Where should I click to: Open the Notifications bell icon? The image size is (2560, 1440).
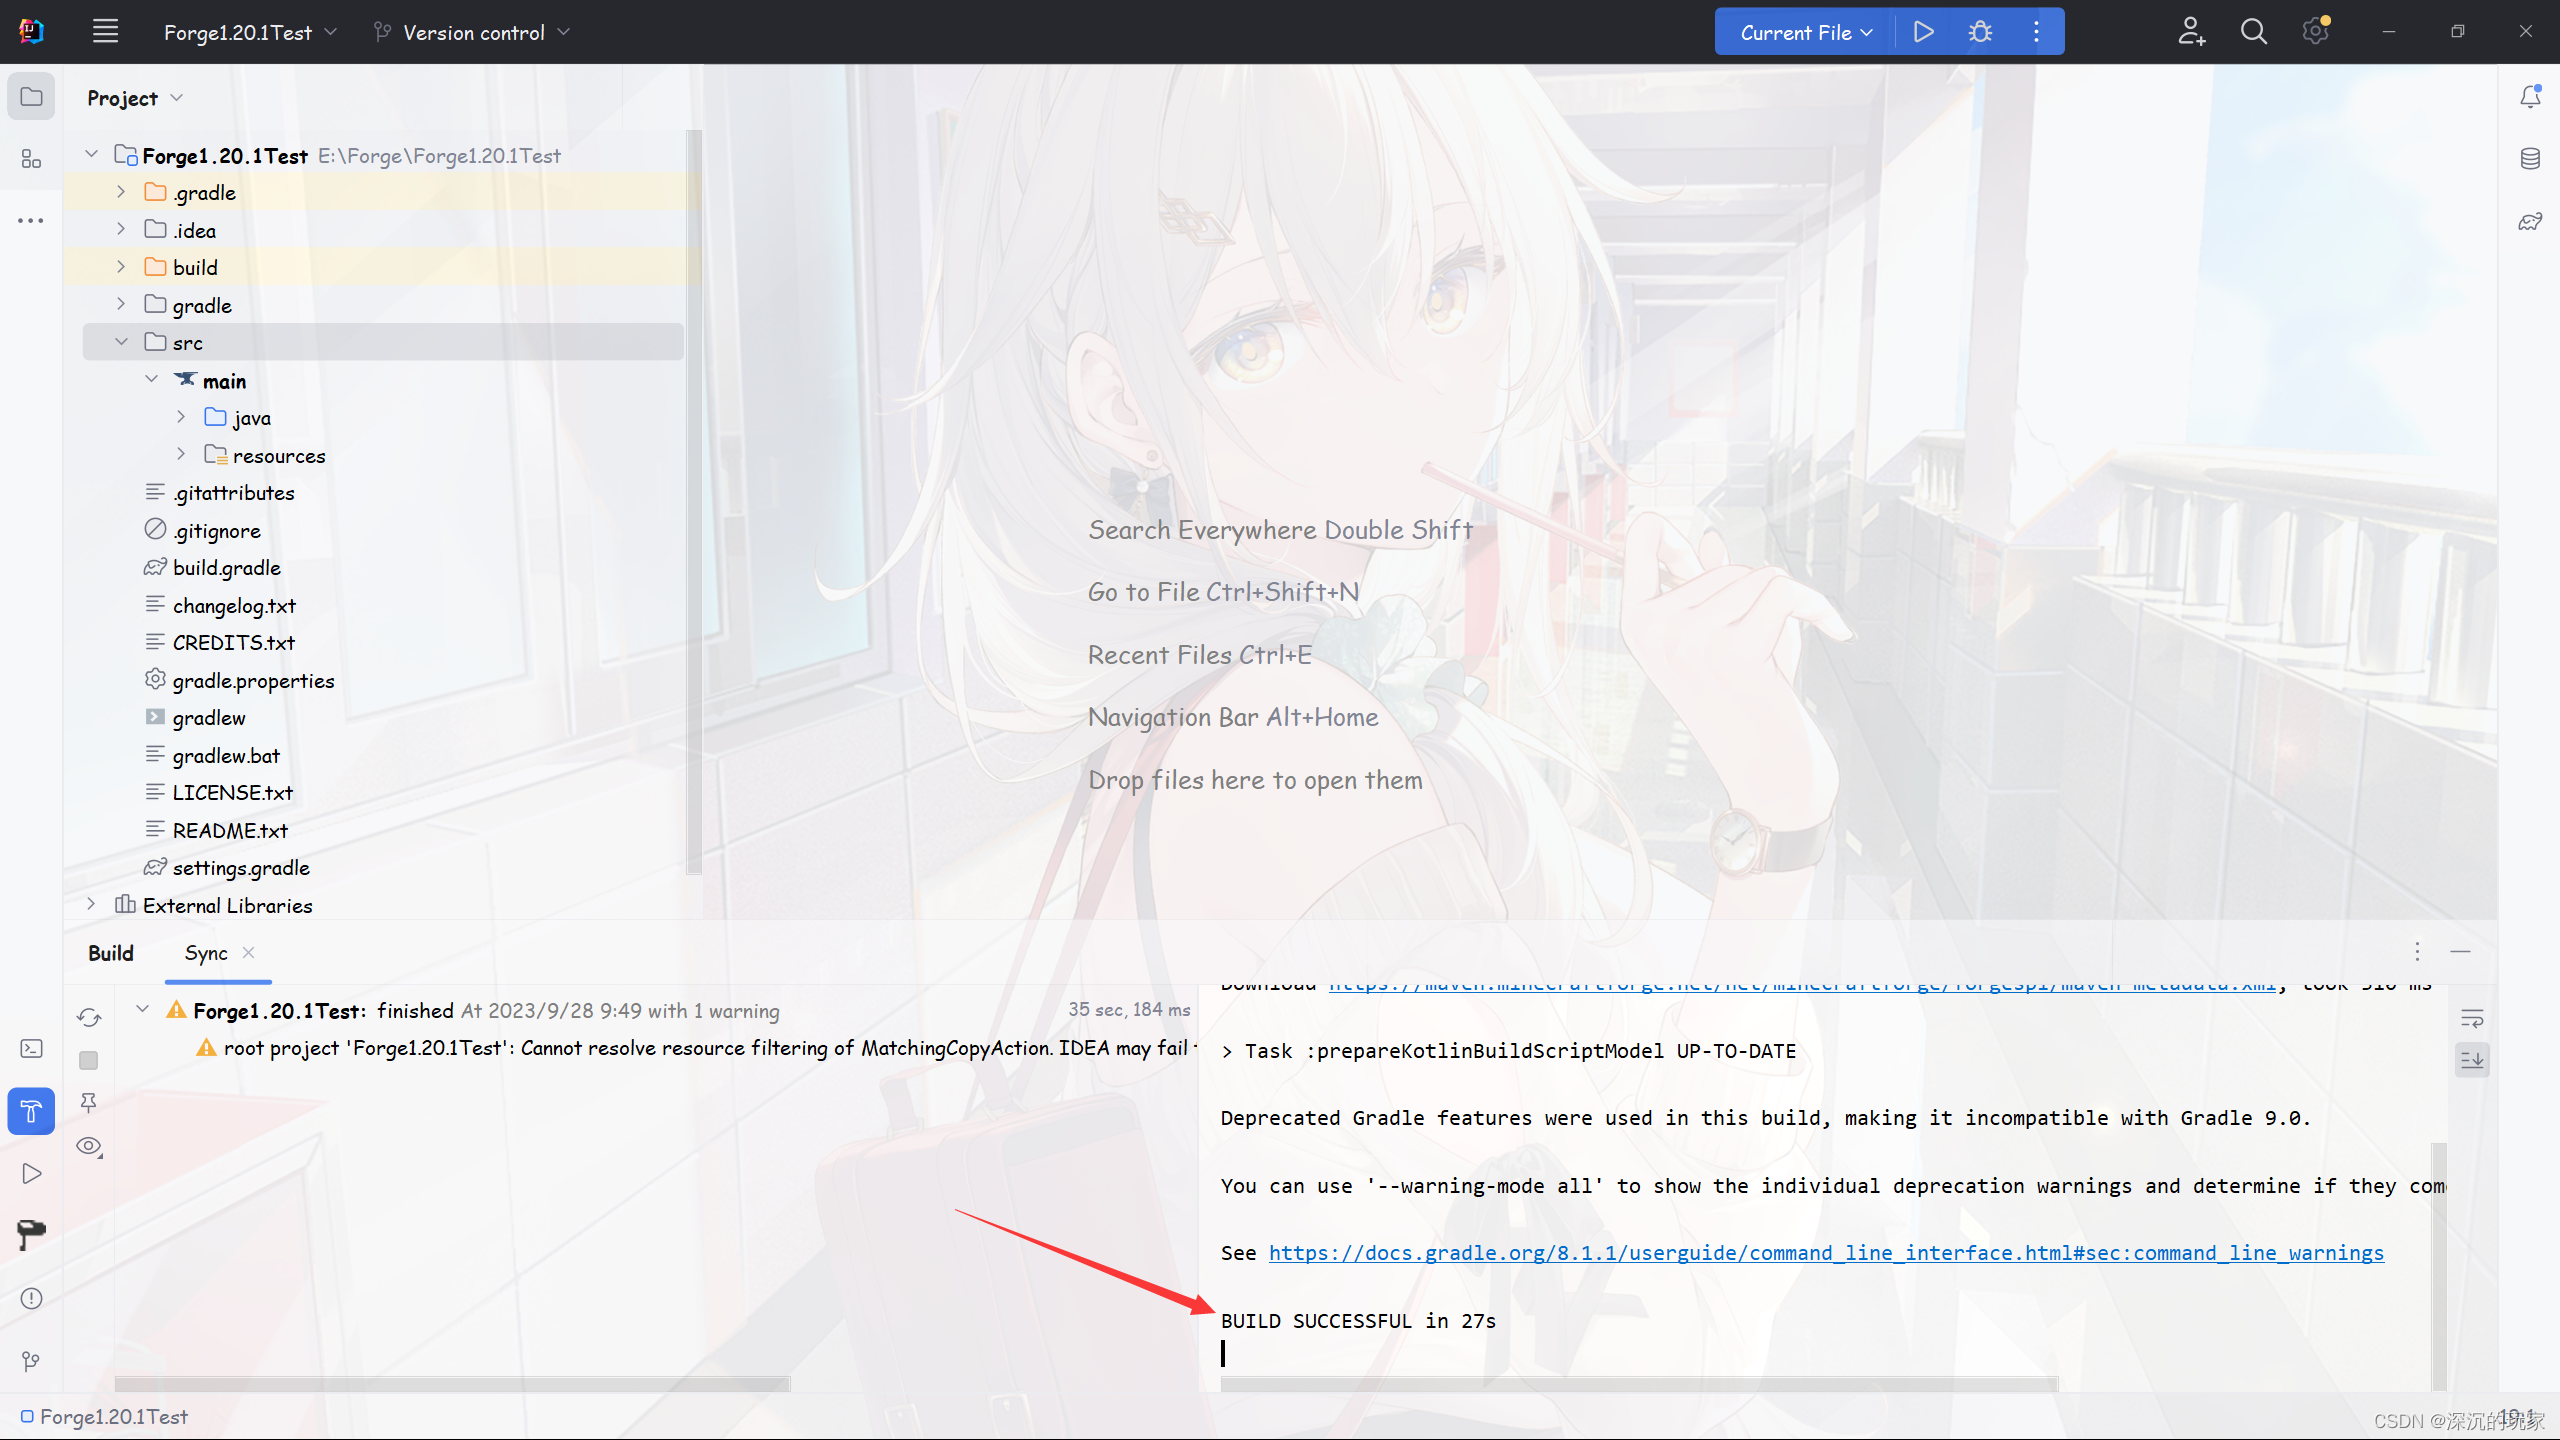(2530, 97)
